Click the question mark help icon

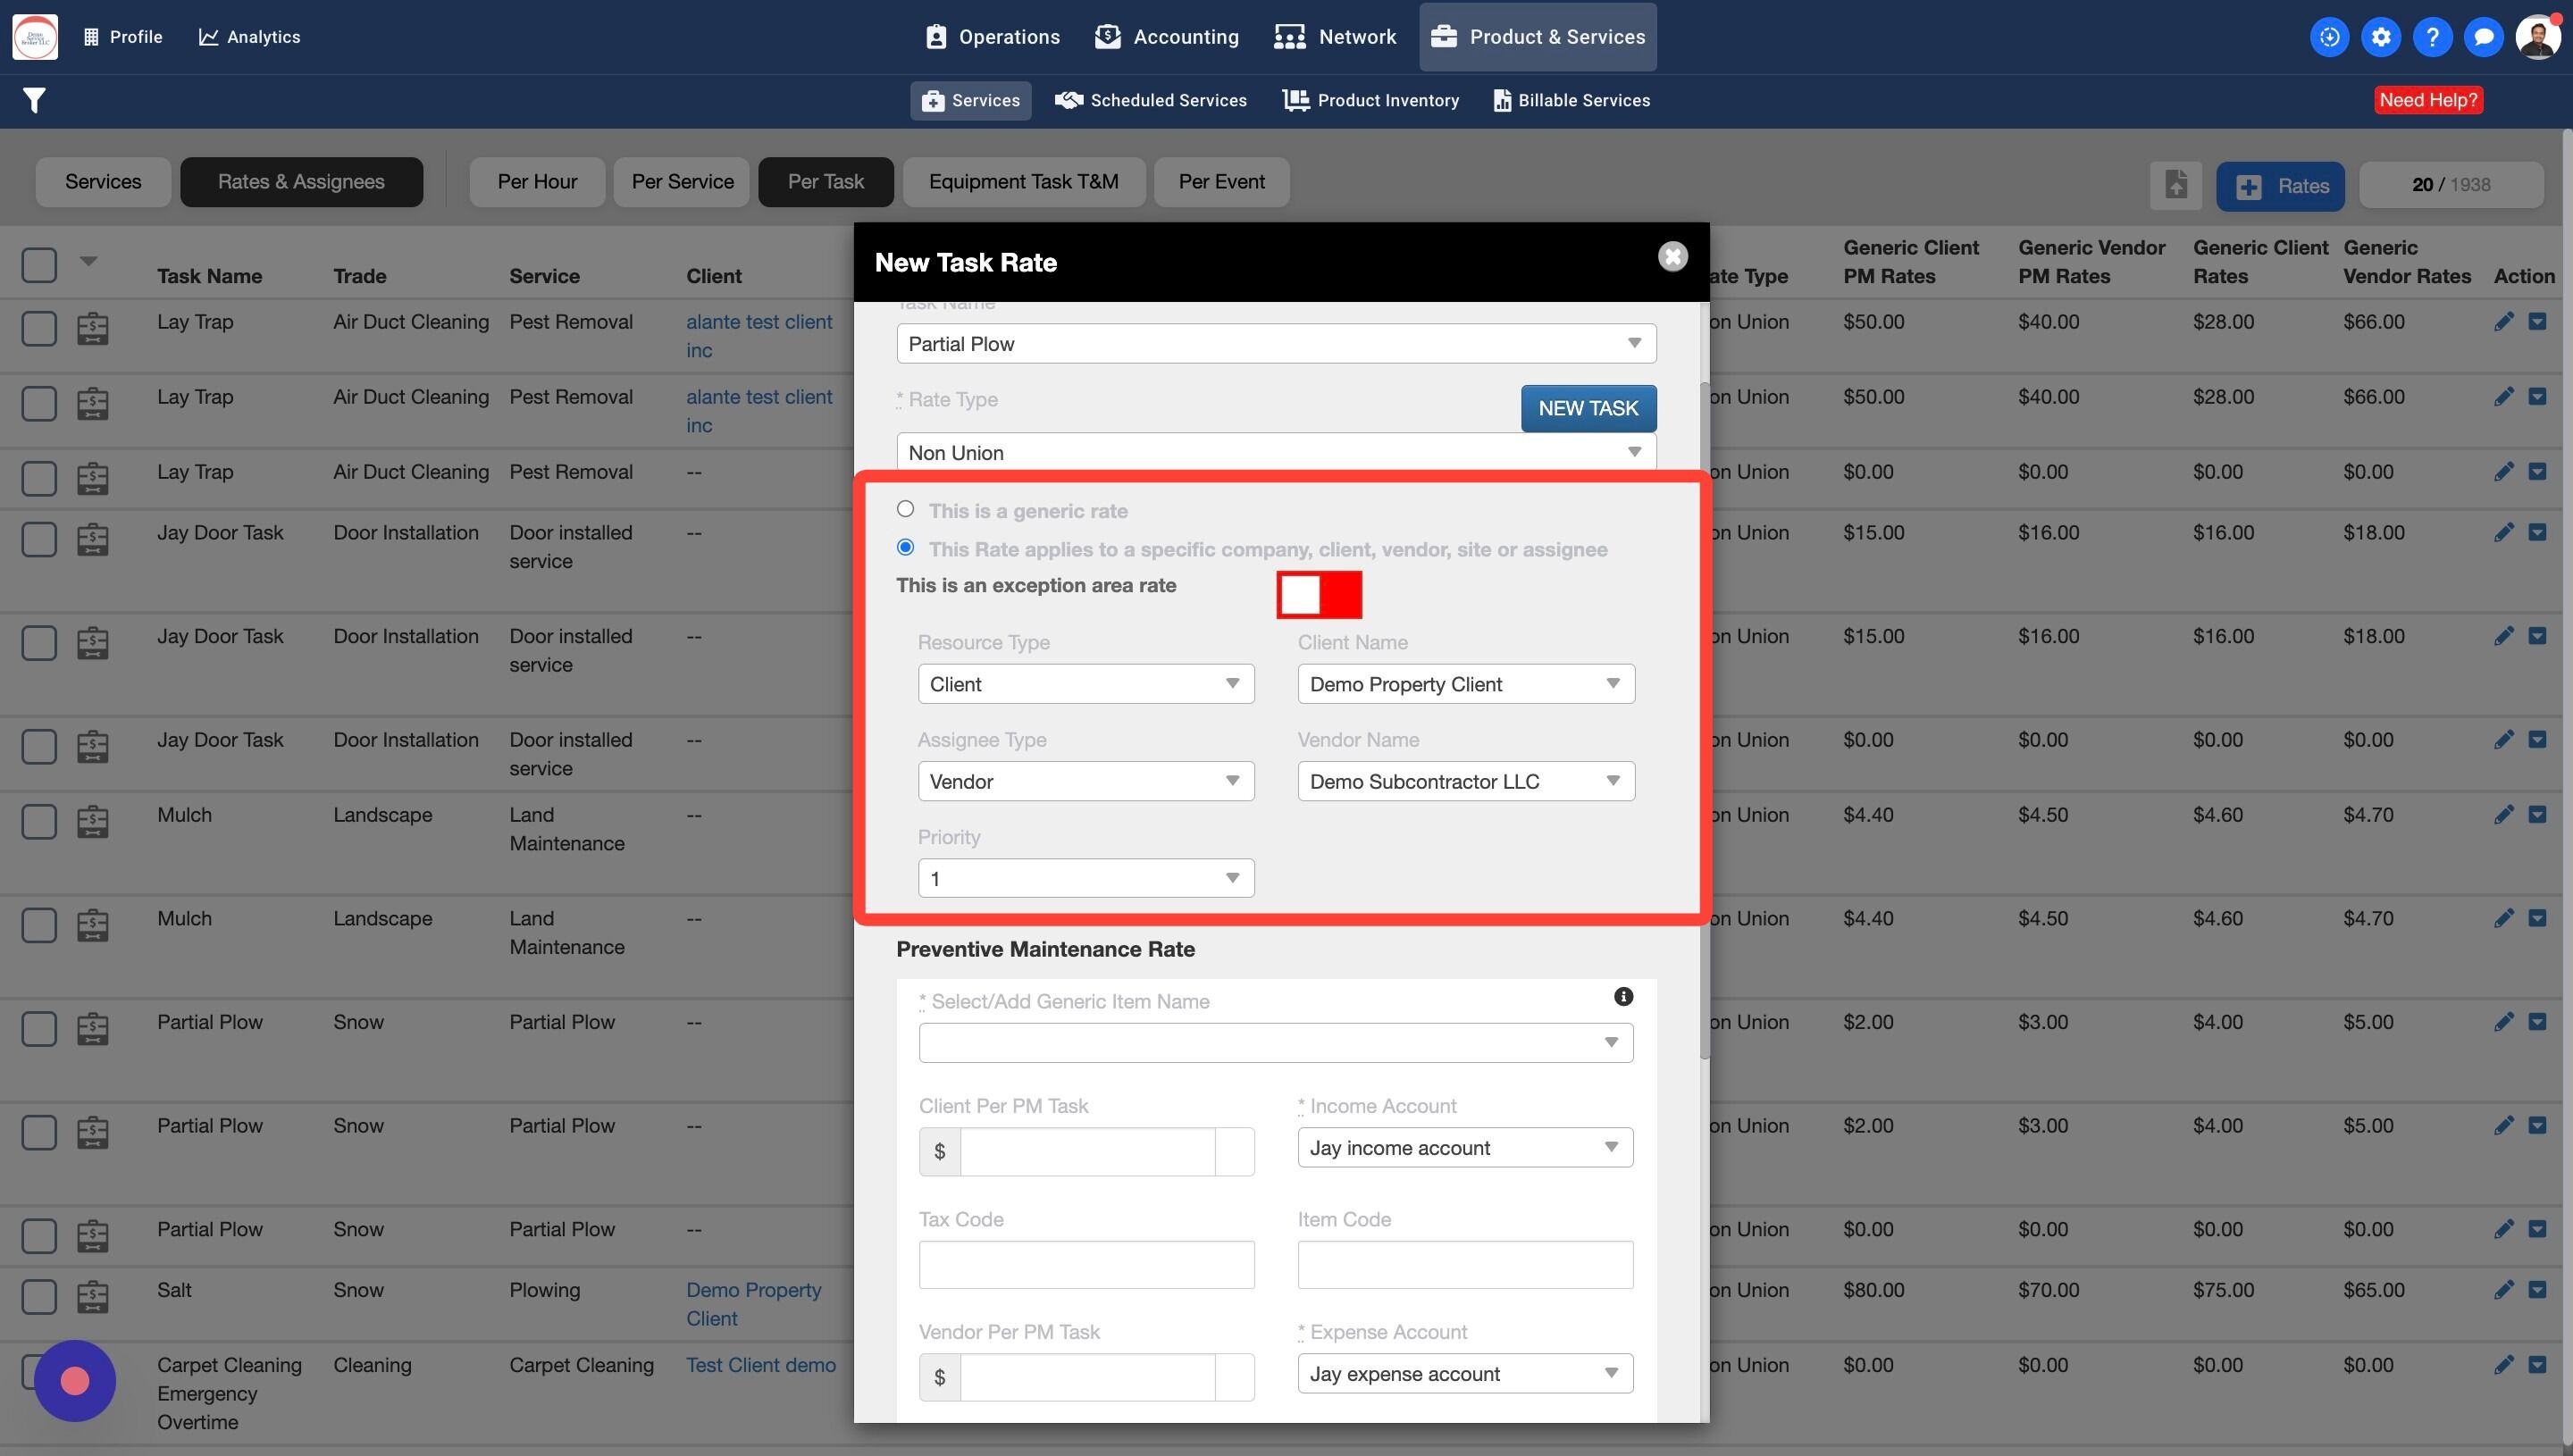click(x=2432, y=37)
